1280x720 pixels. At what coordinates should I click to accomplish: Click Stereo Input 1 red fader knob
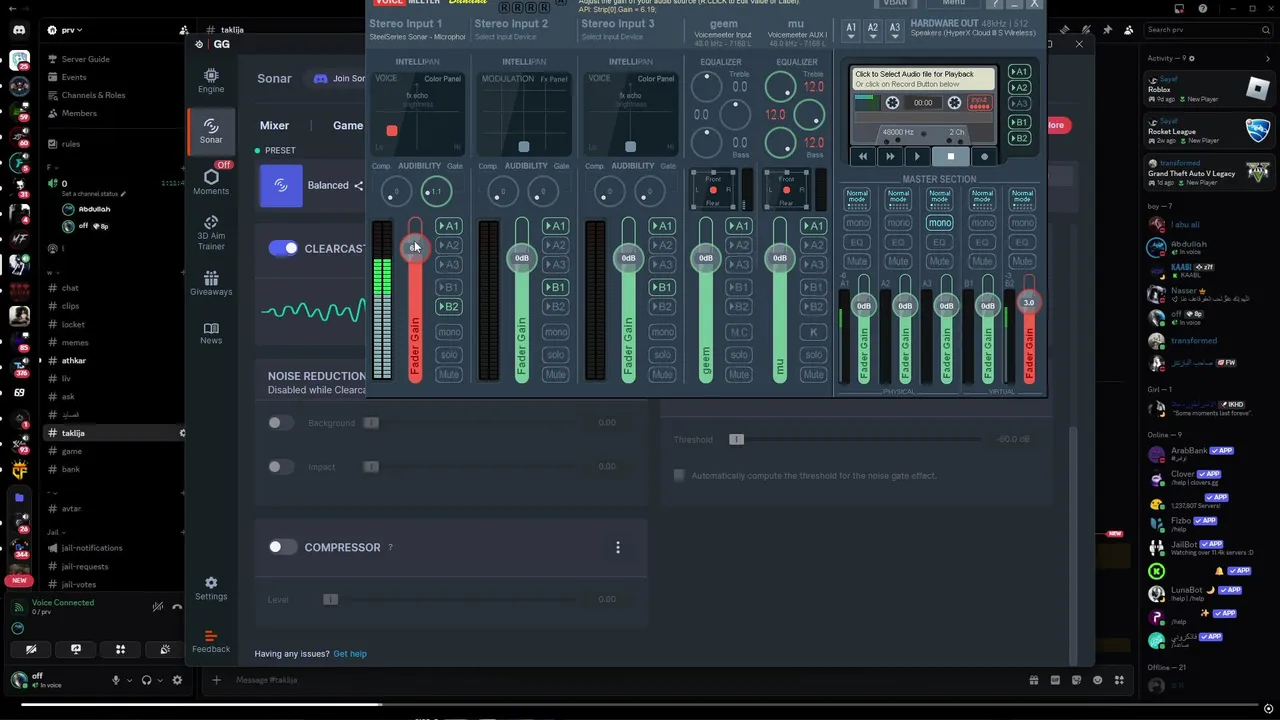click(x=414, y=247)
